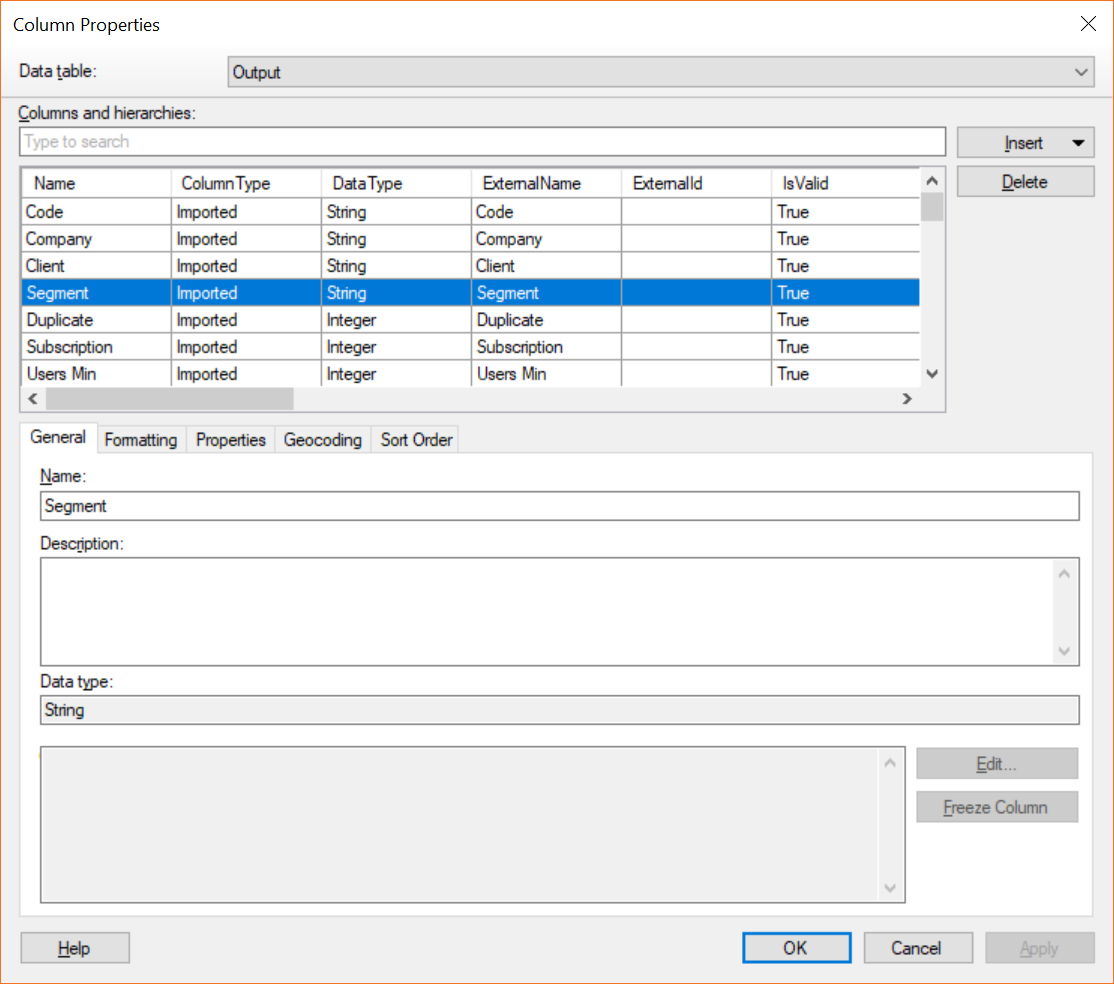Viewport: 1114px width, 984px height.
Task: Sort by the DataType column header
Action: coord(396,183)
